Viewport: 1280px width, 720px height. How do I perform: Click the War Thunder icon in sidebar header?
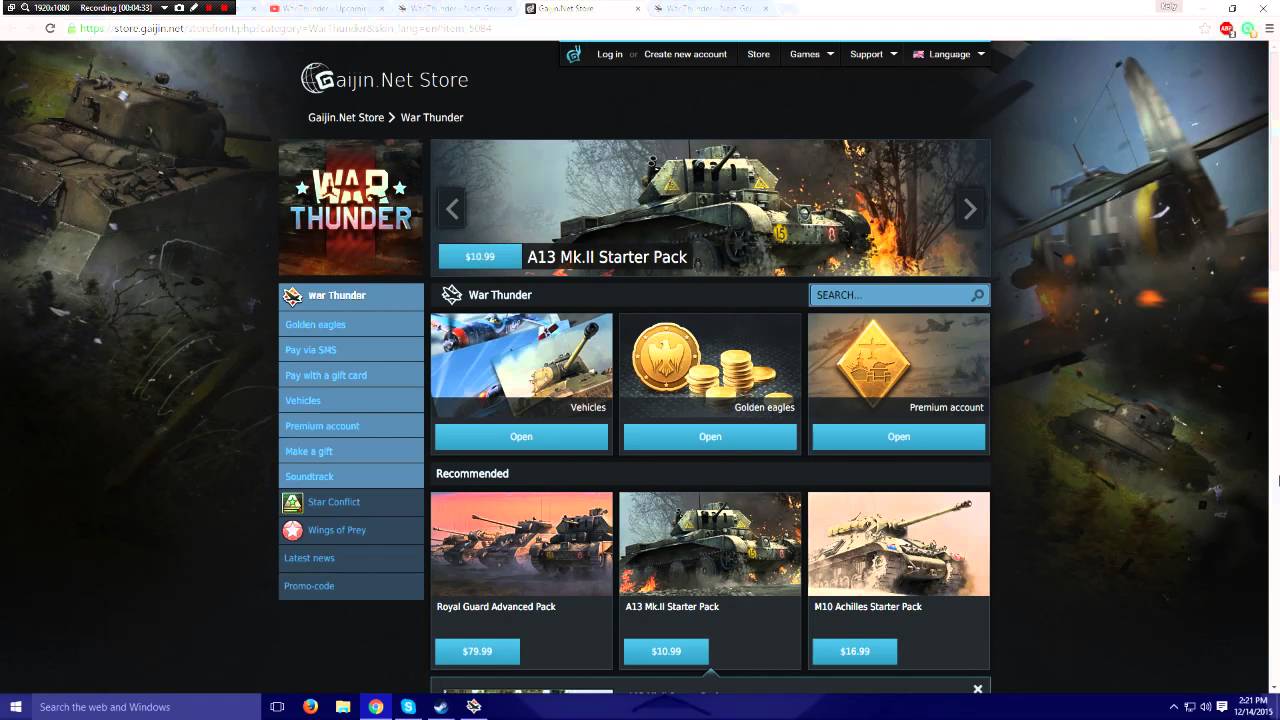292,296
